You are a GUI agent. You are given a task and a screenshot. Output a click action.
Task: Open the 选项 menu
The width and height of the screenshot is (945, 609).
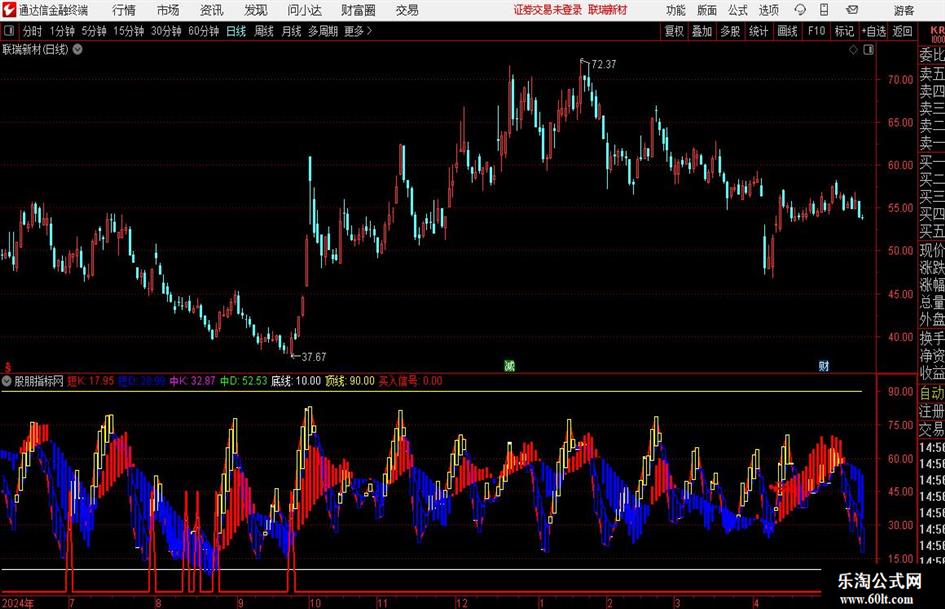(x=768, y=10)
